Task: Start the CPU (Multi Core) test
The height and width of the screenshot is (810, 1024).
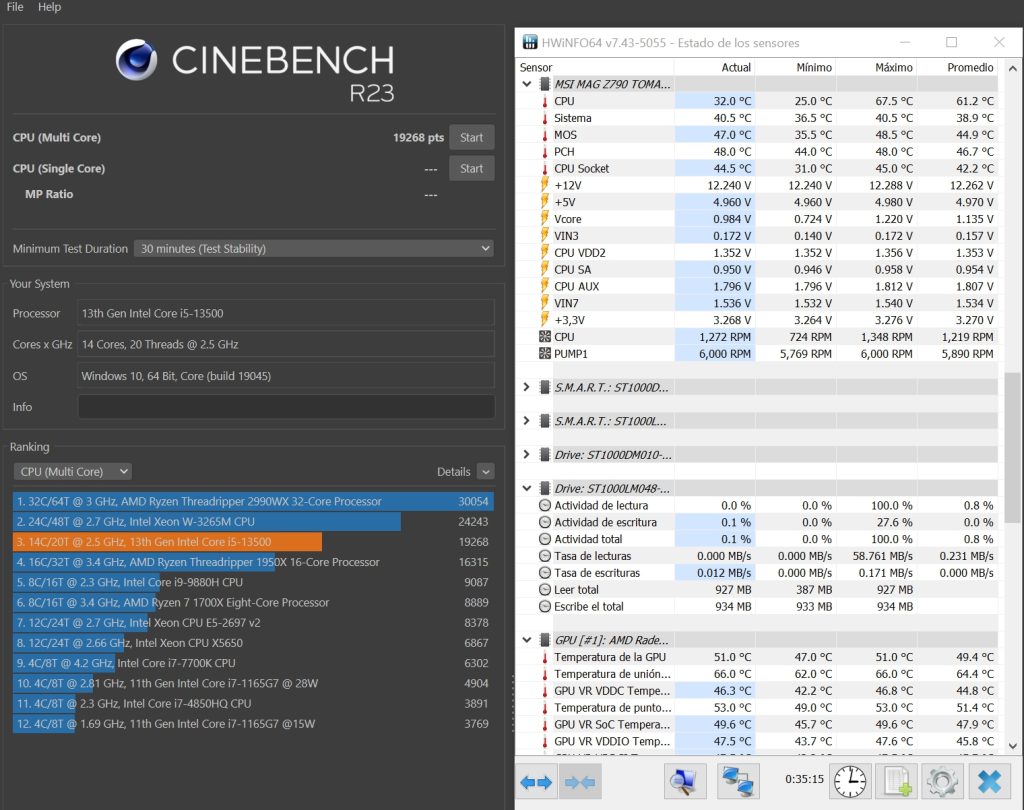Action: 472,138
